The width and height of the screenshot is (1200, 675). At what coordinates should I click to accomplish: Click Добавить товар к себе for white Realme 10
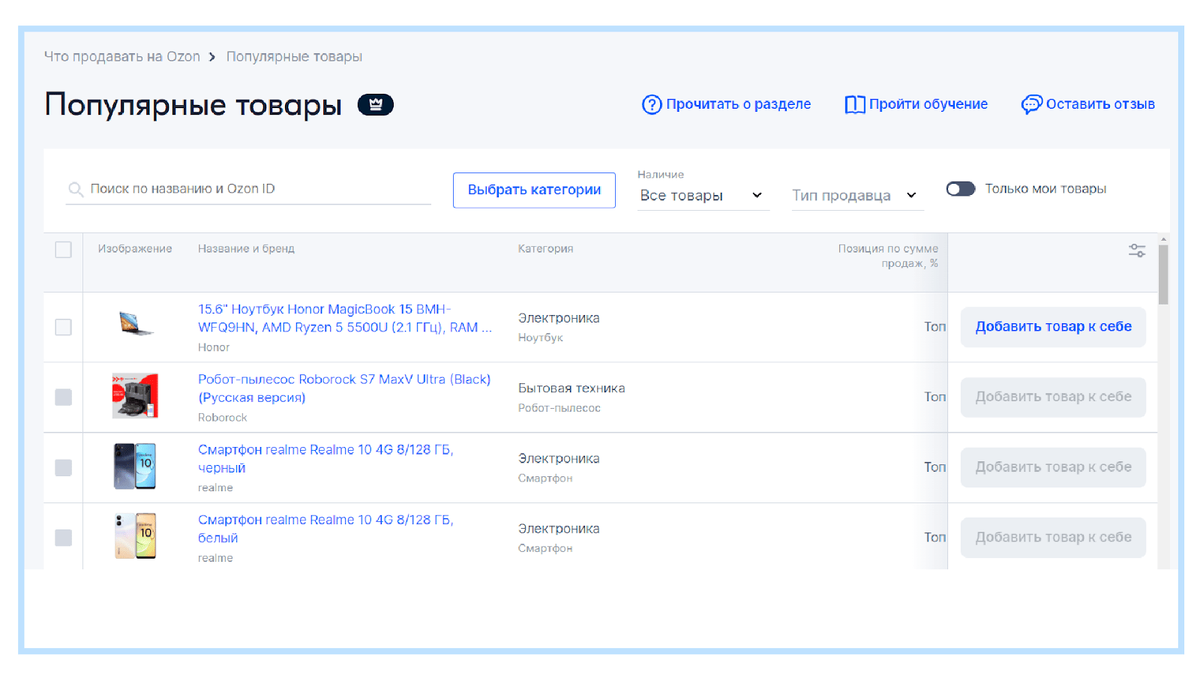1053,537
